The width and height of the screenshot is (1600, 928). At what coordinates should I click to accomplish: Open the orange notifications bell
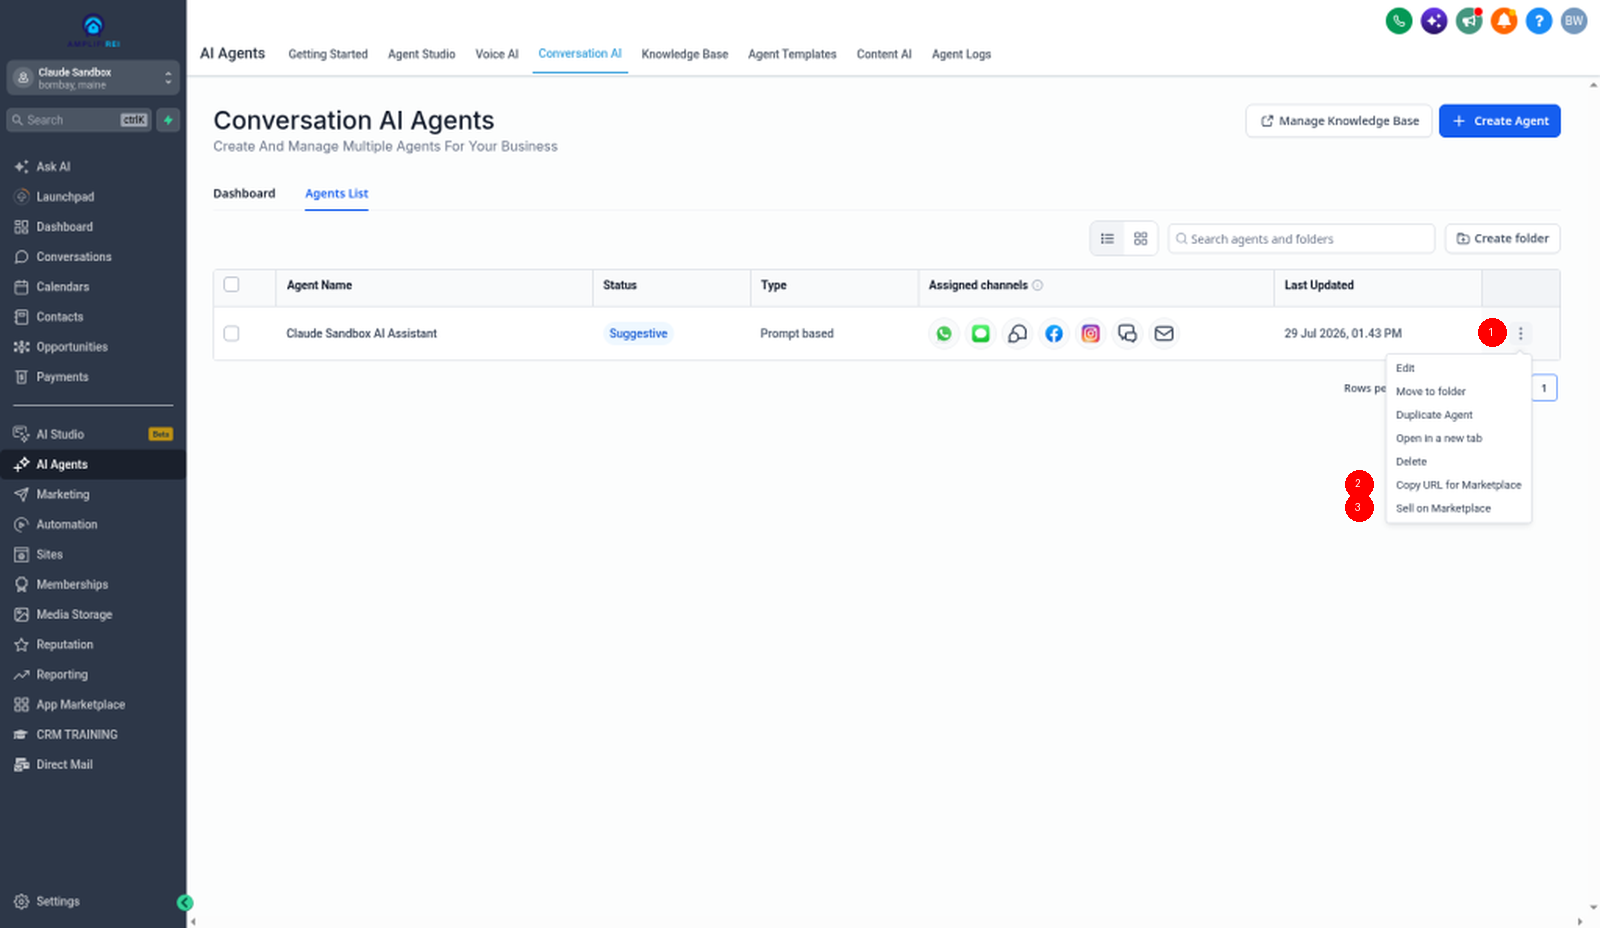pos(1504,20)
